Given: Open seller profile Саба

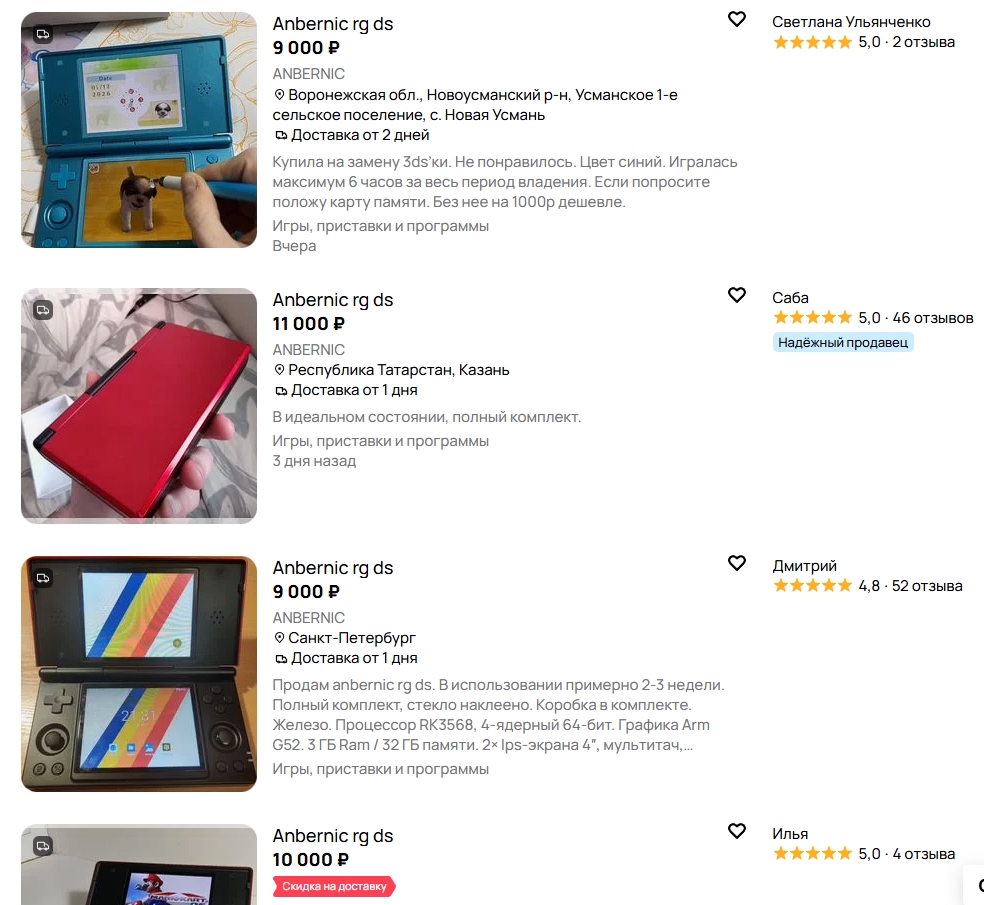Looking at the screenshot, I should (790, 297).
